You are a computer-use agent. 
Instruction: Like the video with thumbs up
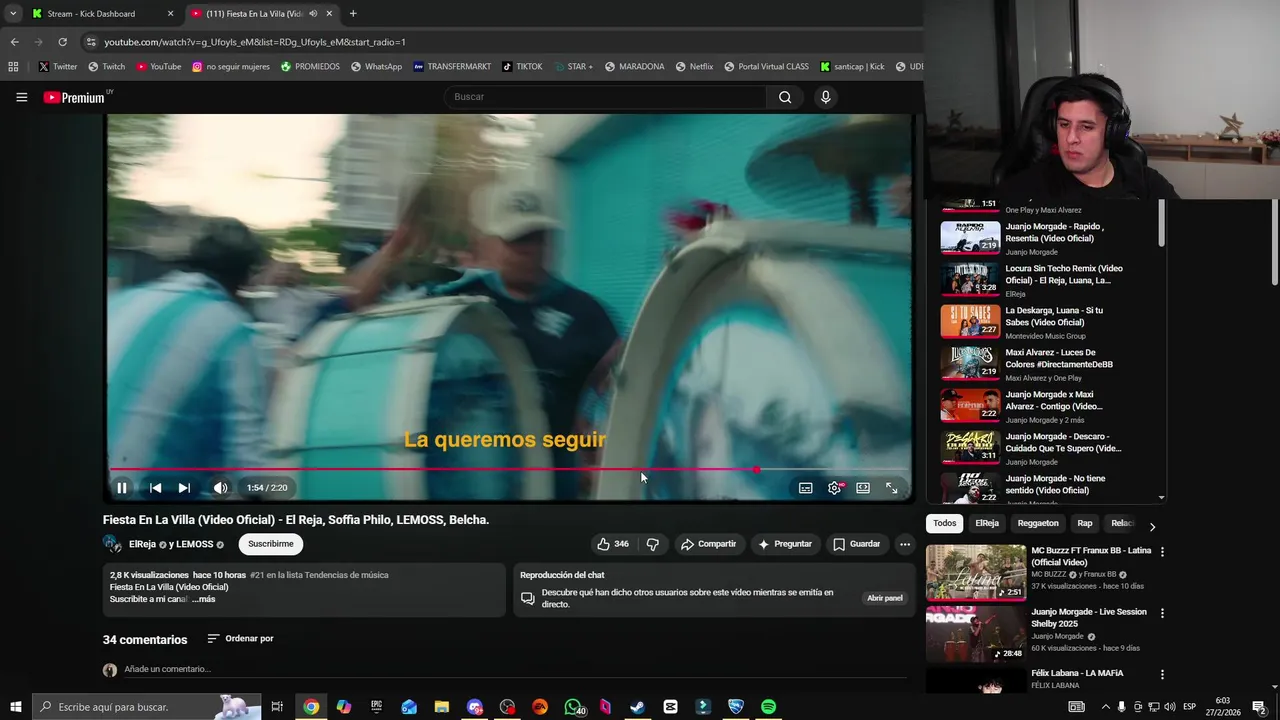613,544
